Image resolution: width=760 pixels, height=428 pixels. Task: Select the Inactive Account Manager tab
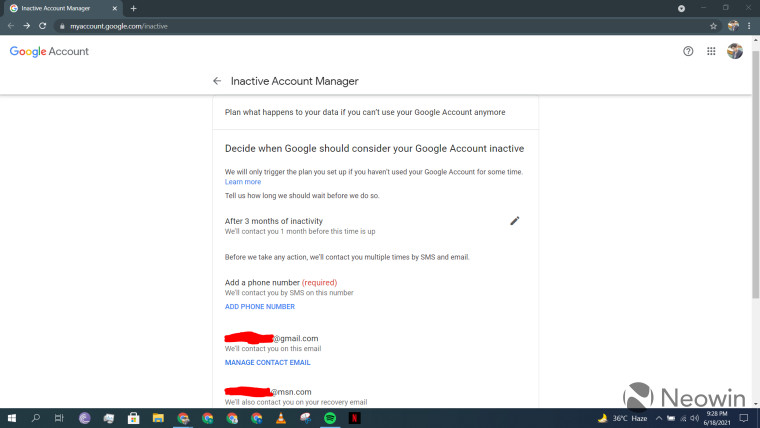[62, 8]
